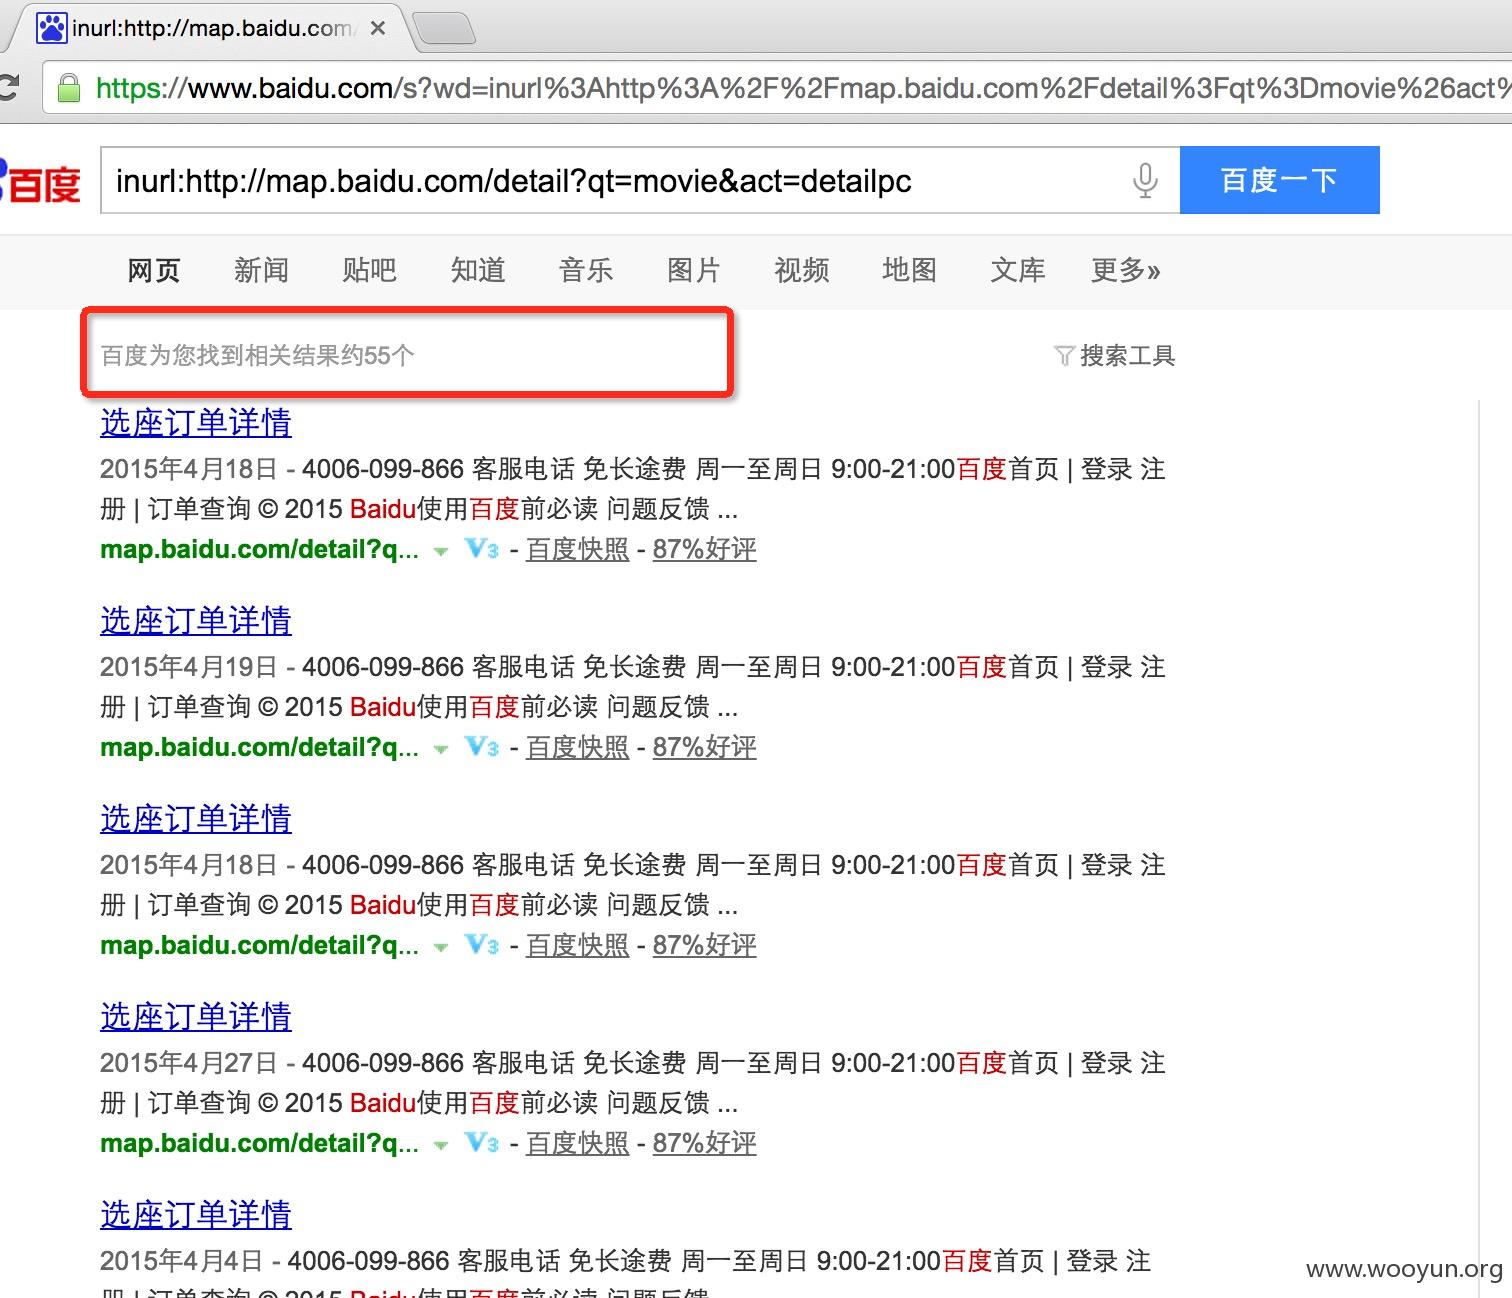
Task: Switch to the 图片 tab
Action: tap(693, 270)
